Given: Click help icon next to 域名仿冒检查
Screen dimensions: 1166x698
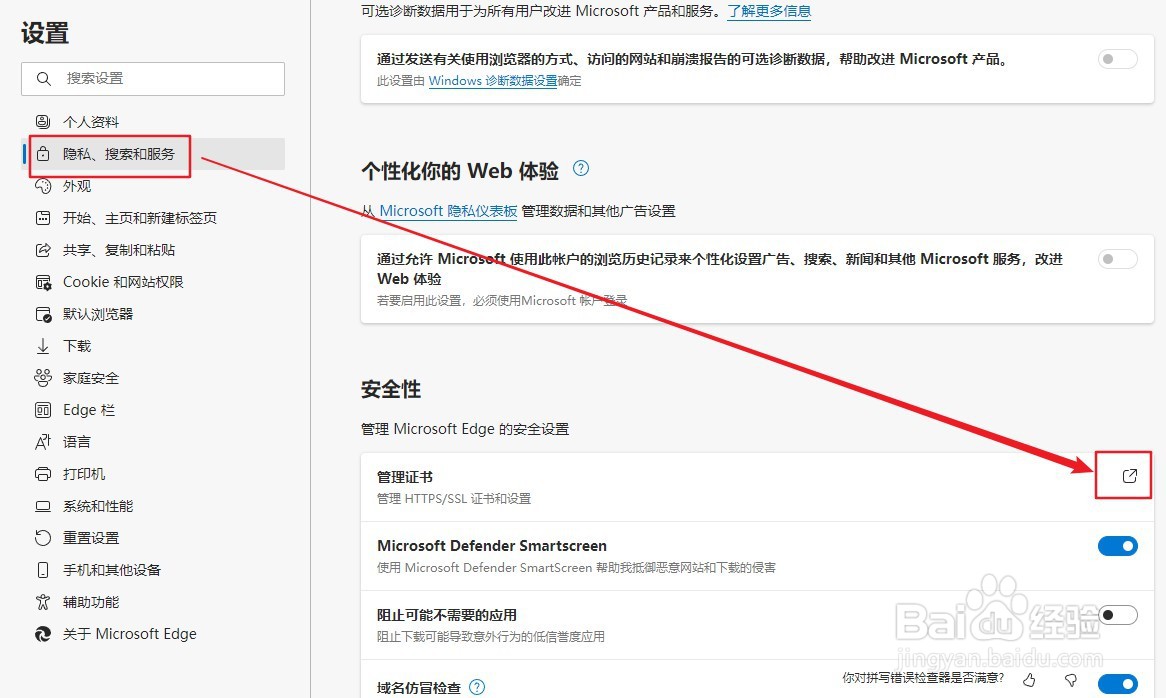Looking at the screenshot, I should coord(477,688).
